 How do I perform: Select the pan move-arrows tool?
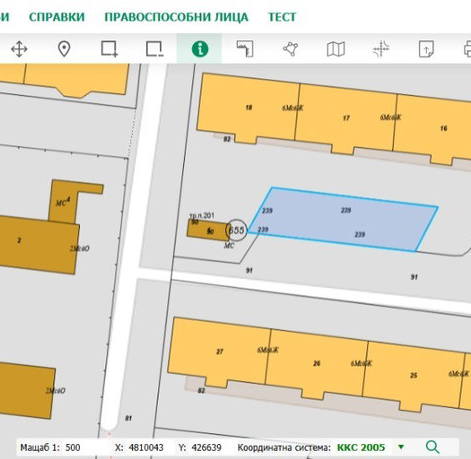[19, 49]
